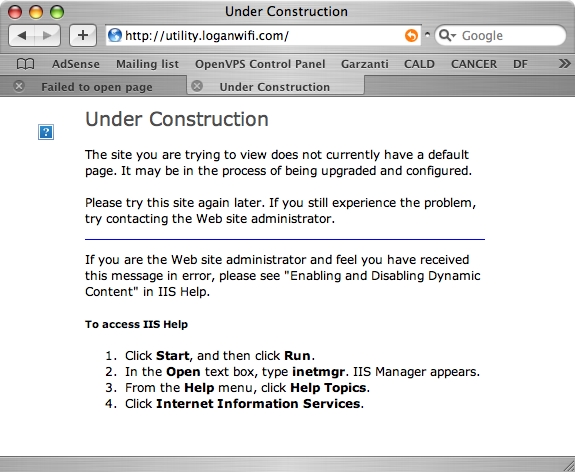Close the Failed to open page tab
This screenshot has width=575, height=472.
(19, 87)
